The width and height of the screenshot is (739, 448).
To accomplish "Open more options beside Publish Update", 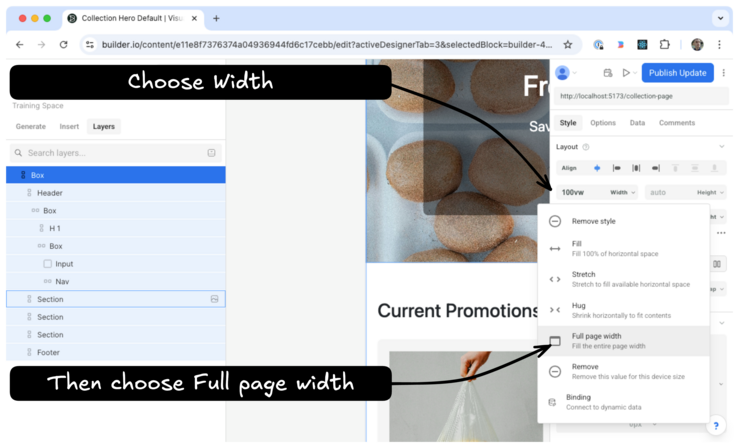I will (723, 73).
